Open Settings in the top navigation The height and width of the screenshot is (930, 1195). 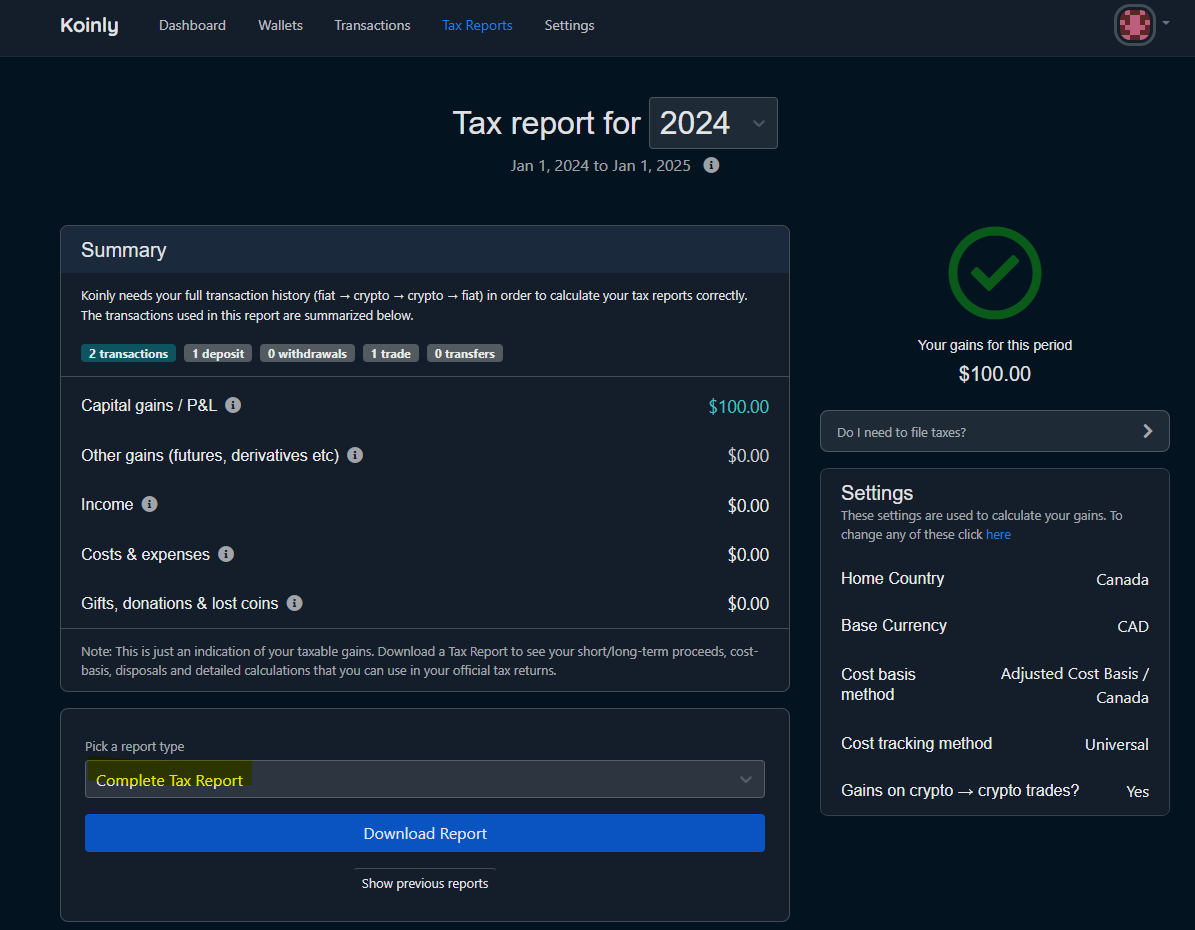pyautogui.click(x=569, y=25)
